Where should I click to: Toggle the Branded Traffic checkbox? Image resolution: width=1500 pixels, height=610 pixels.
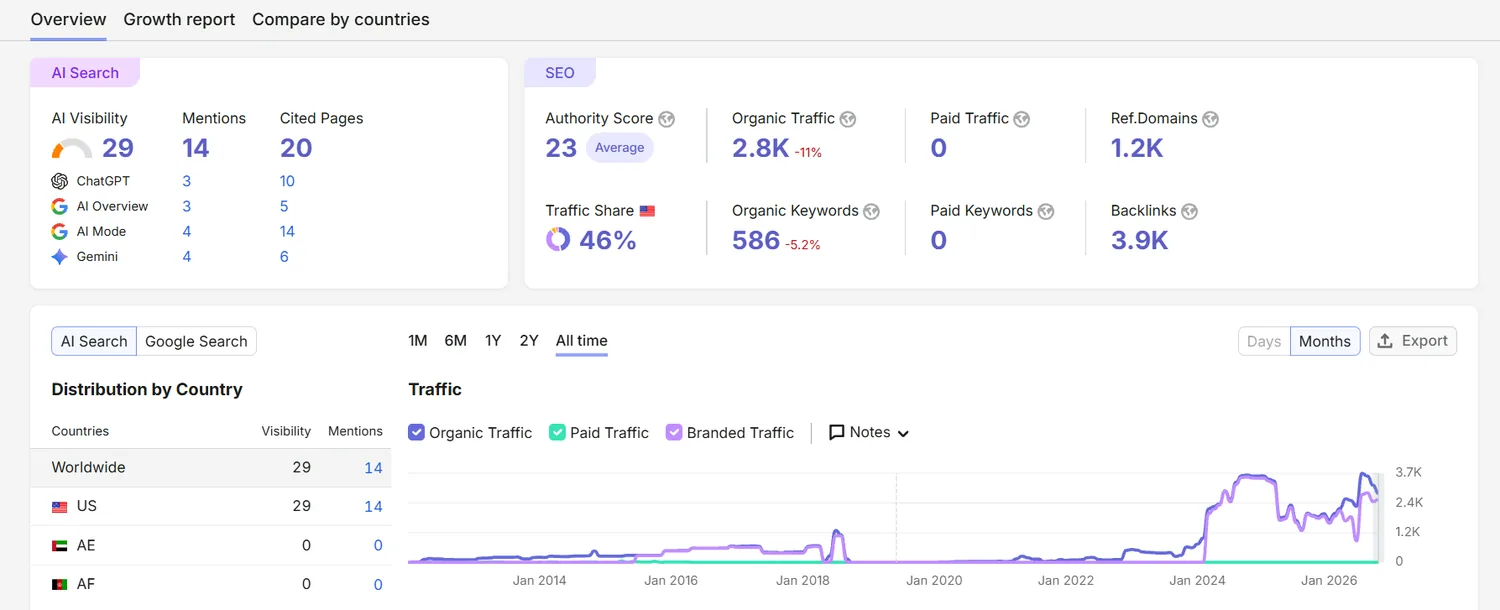674,433
